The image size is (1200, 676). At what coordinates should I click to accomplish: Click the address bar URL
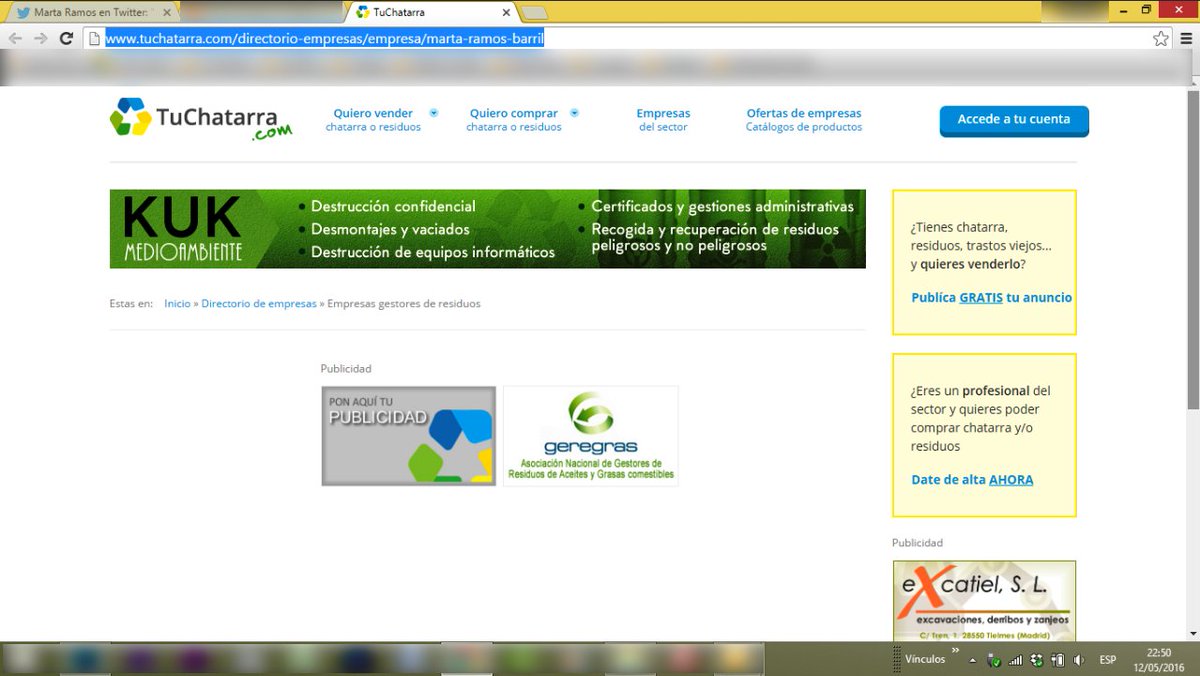[324, 39]
